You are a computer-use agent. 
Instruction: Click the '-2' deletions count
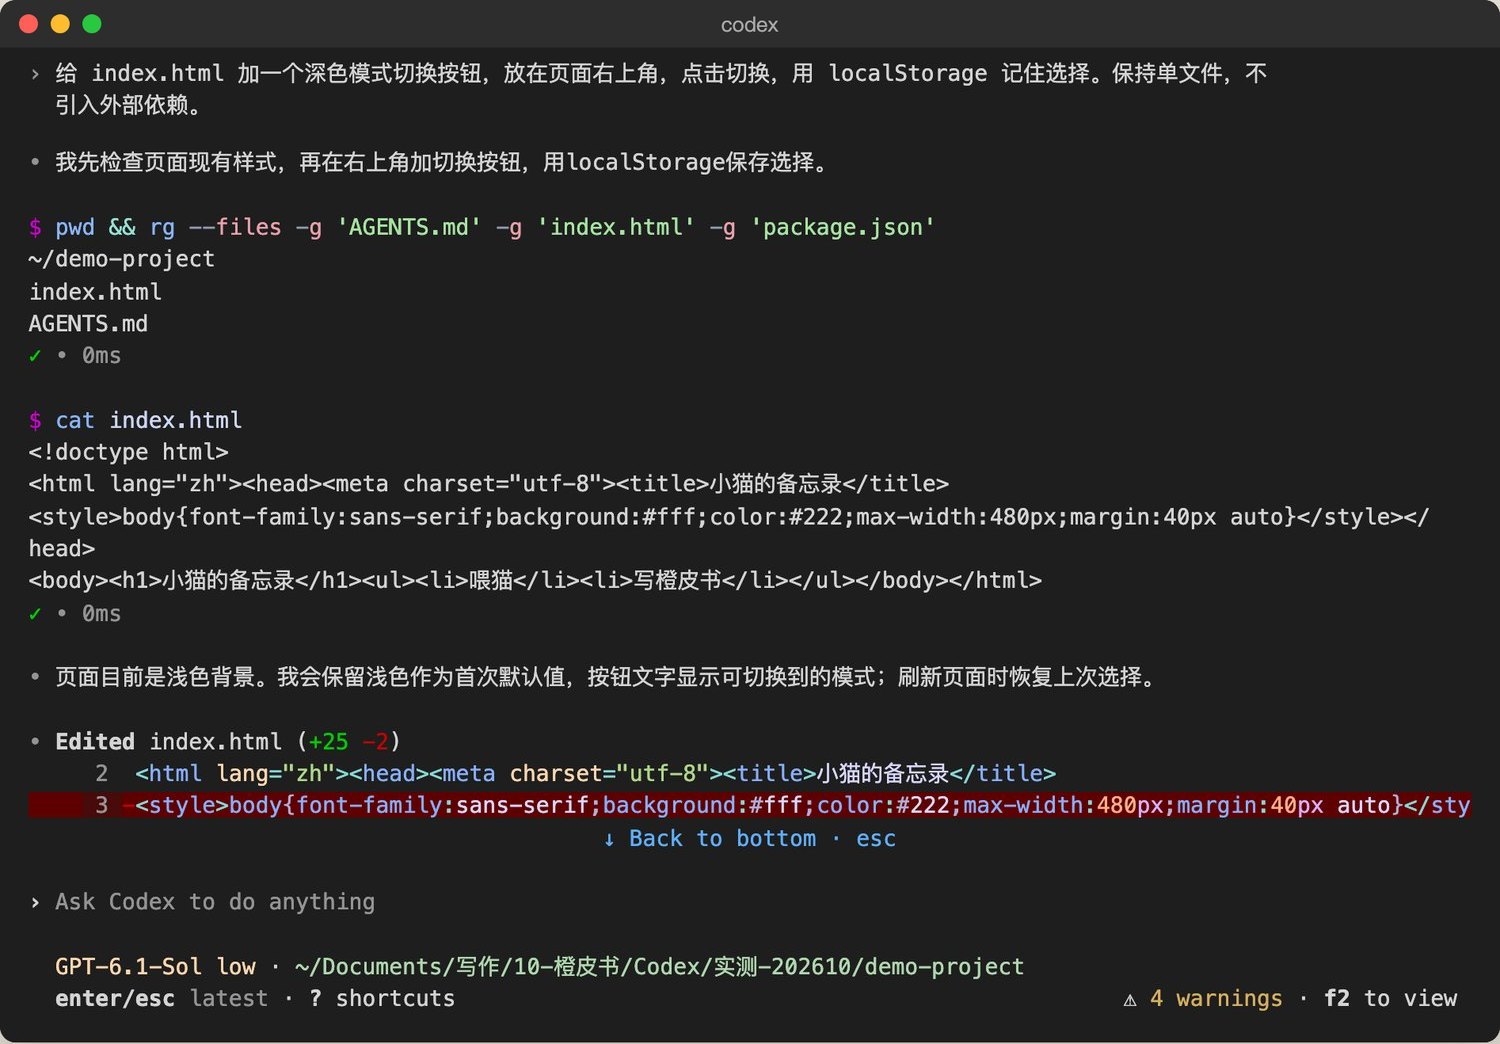(375, 741)
